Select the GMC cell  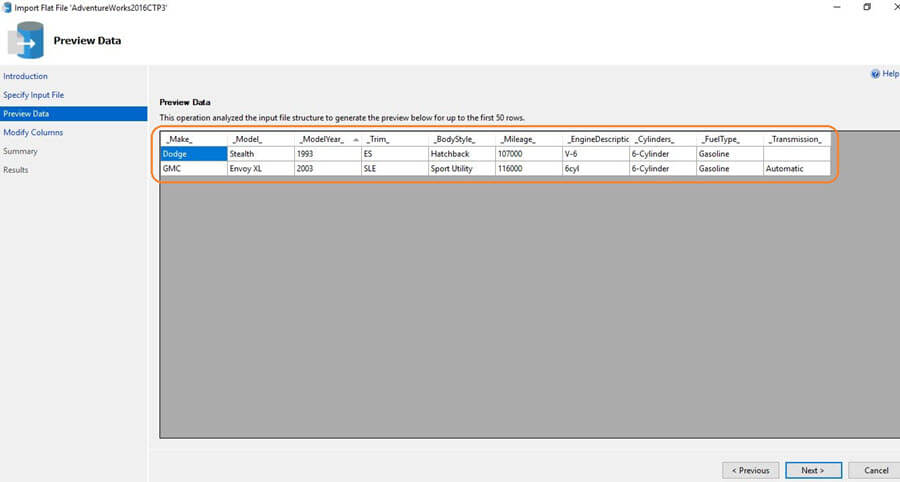coord(194,169)
